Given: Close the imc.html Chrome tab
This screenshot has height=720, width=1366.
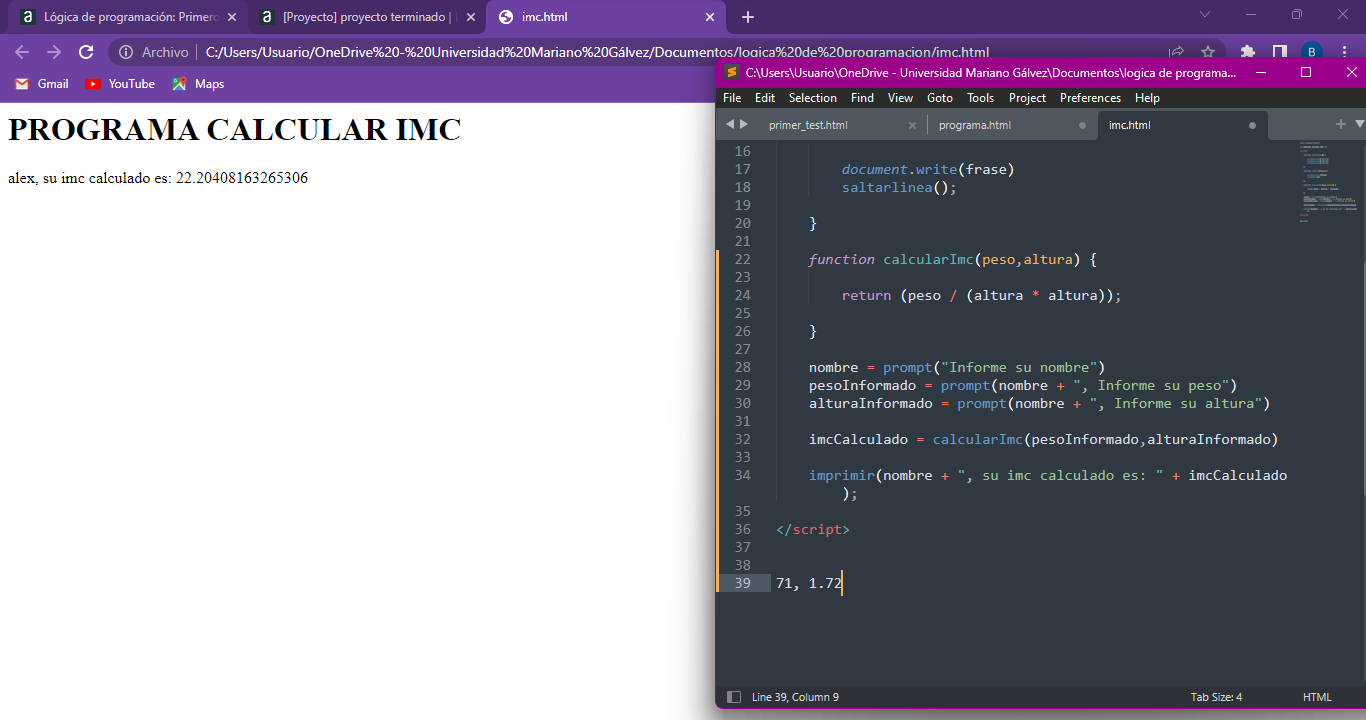Looking at the screenshot, I should (710, 17).
